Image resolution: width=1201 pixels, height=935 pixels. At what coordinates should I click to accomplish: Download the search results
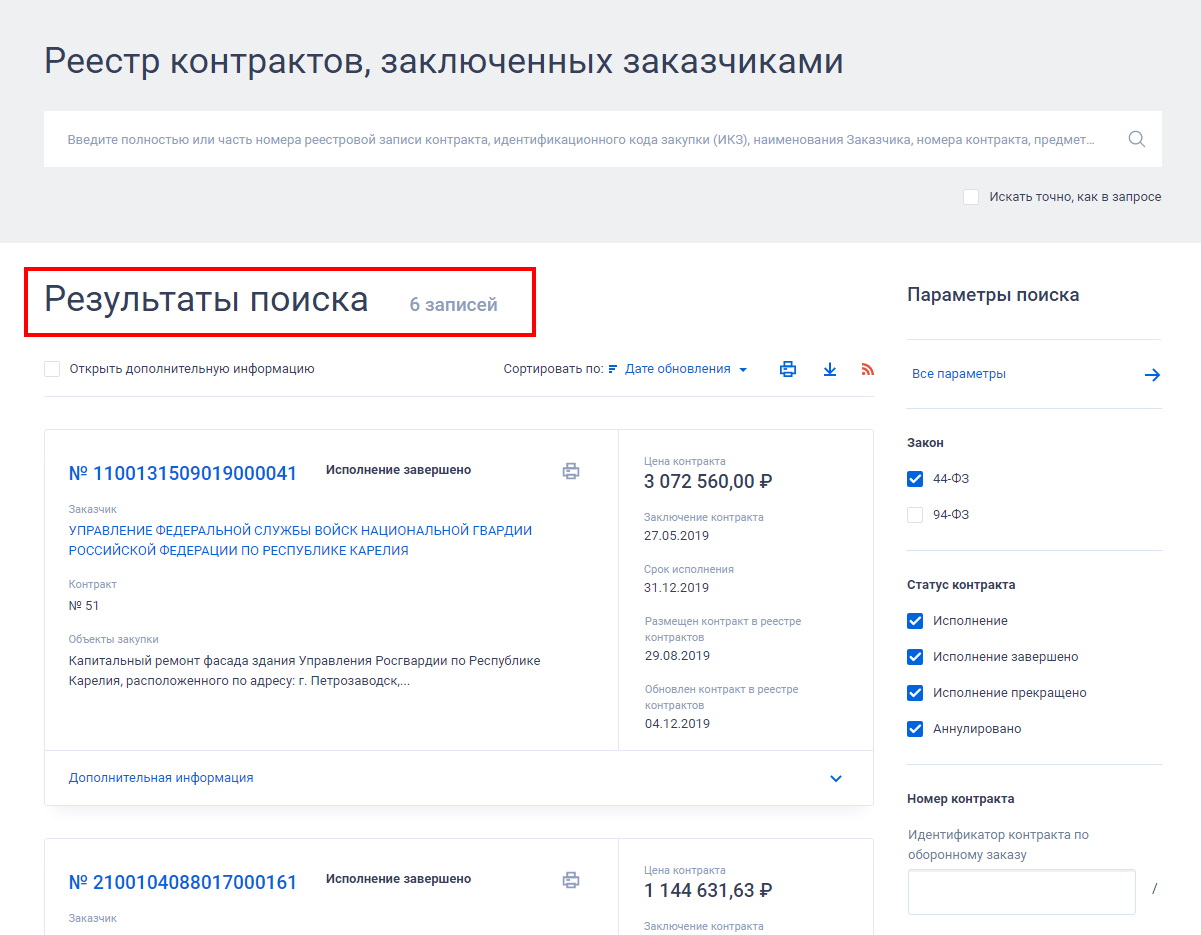click(x=830, y=369)
